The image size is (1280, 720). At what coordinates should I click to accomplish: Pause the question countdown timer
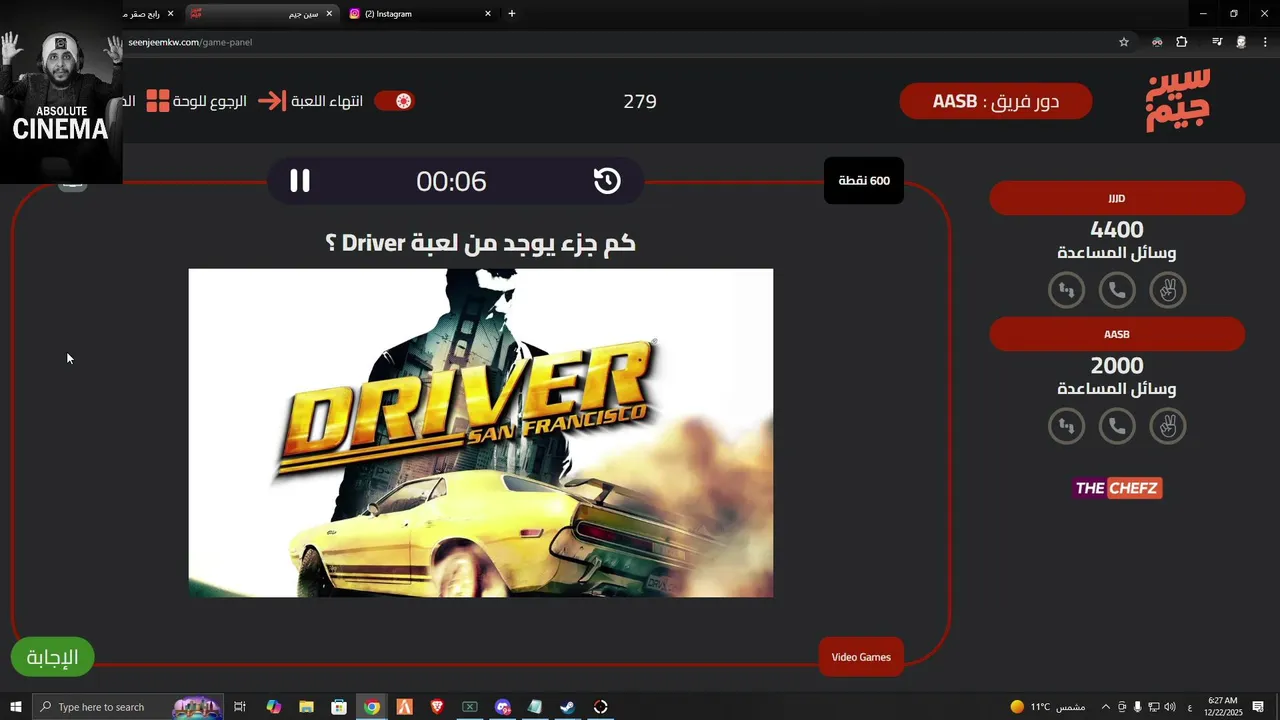tap(300, 181)
